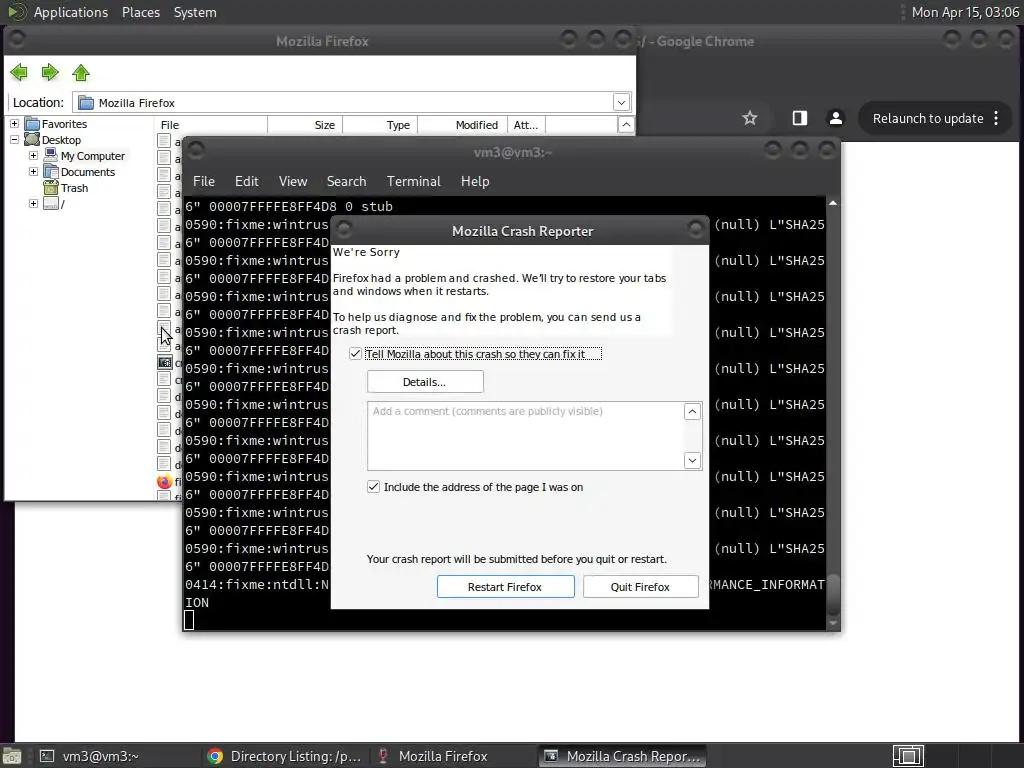Uncheck Include the address of the page
Image resolution: width=1024 pixels, height=768 pixels.
[373, 487]
